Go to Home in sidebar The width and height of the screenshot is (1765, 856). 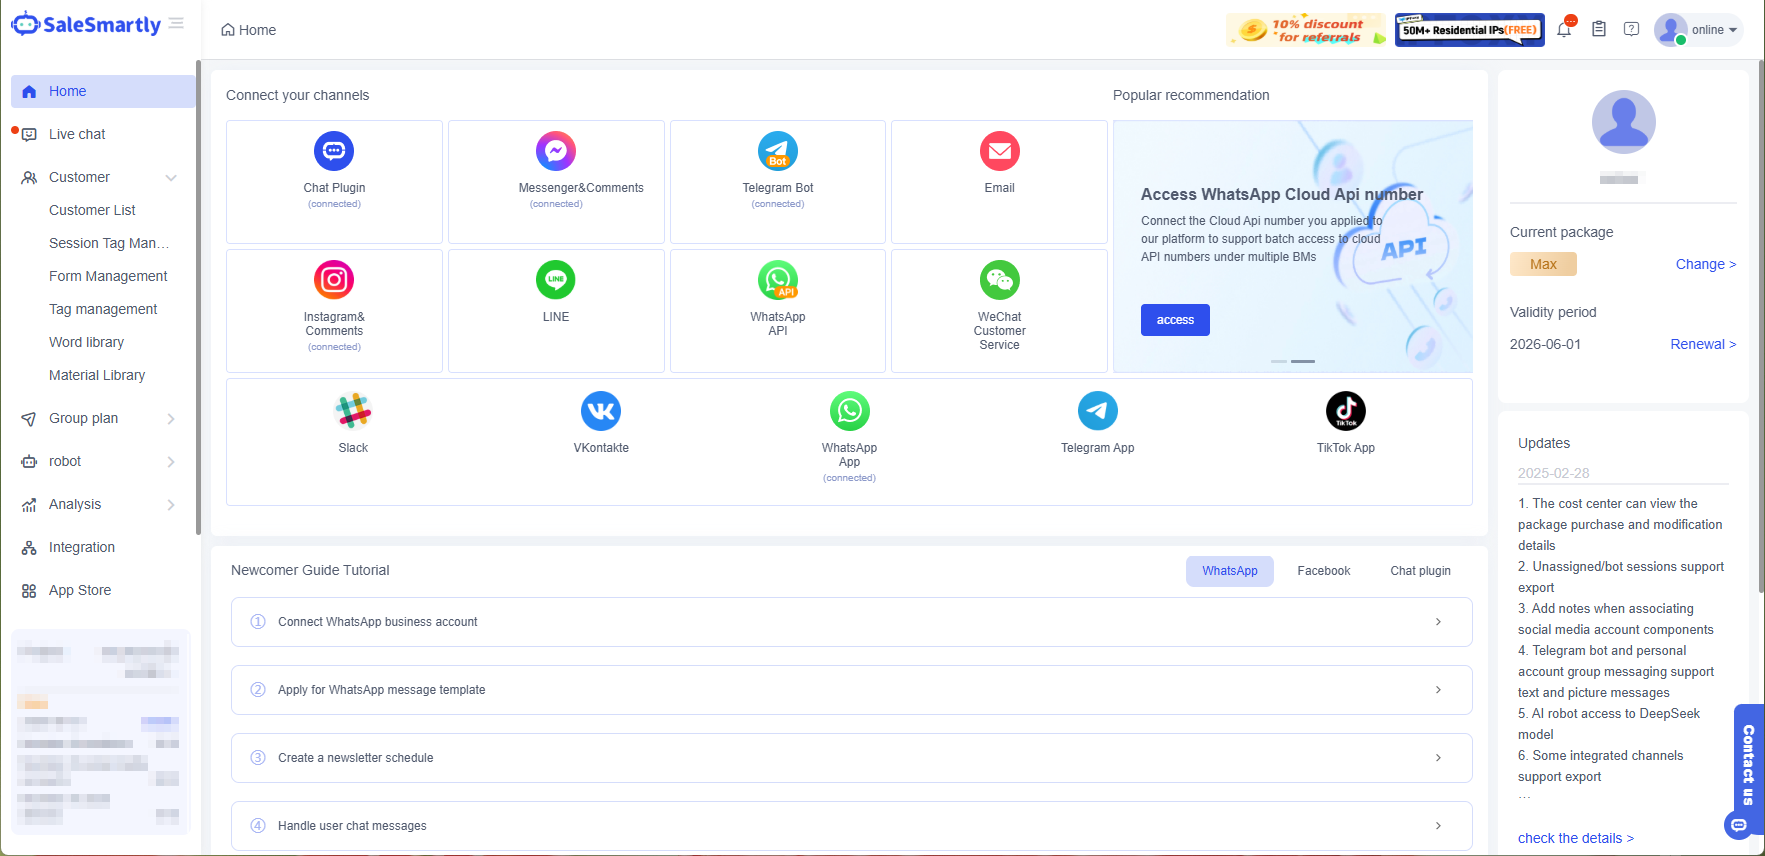click(103, 91)
